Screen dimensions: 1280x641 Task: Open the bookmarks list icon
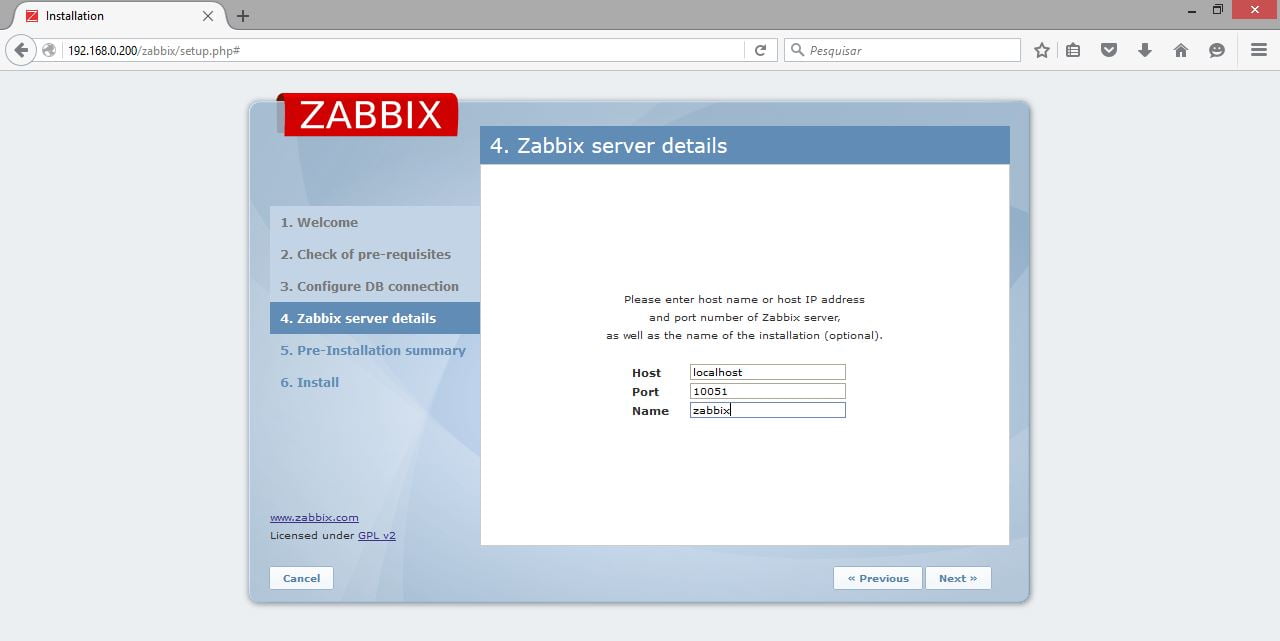tap(1073, 50)
